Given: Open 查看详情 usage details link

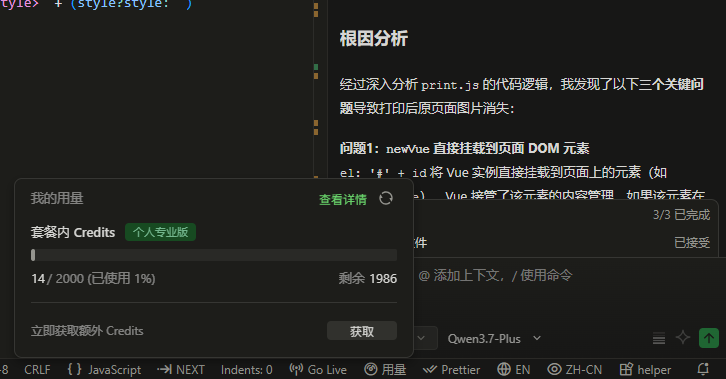Looking at the screenshot, I should [x=343, y=199].
